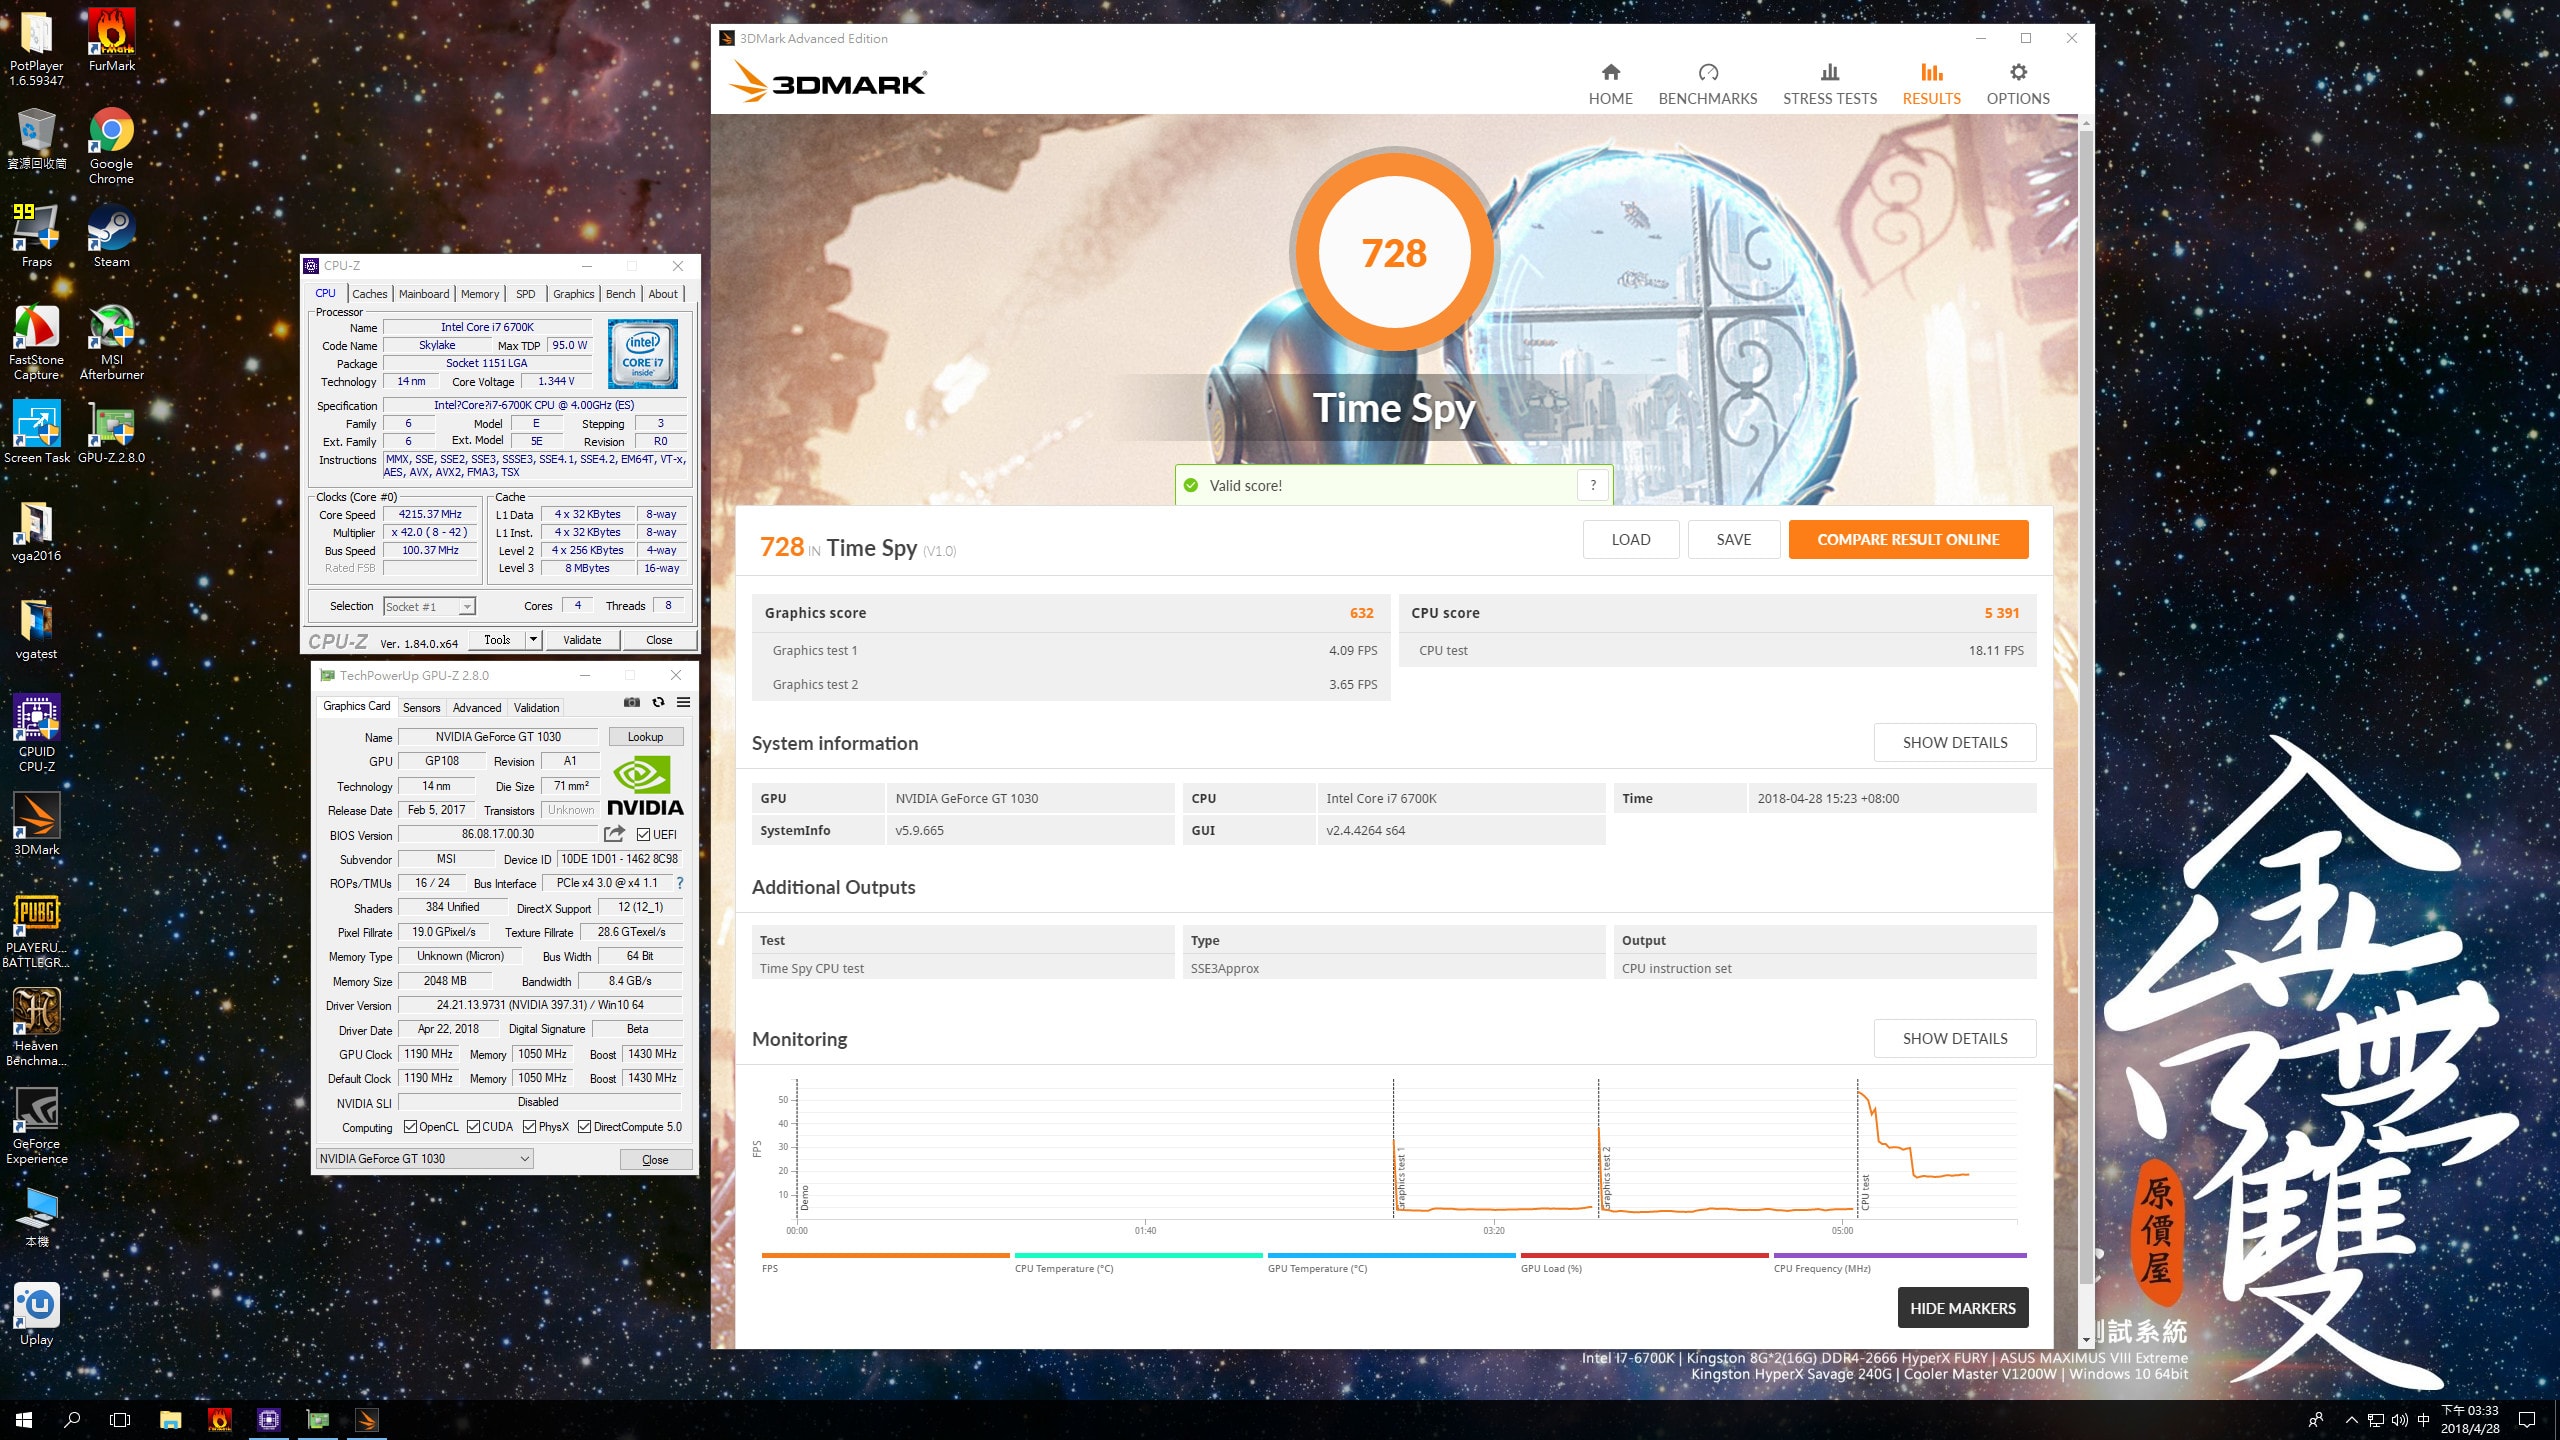The width and height of the screenshot is (2560, 1440).
Task: Open CPUID CPU-Z desktop shortcut
Action: tap(36, 734)
